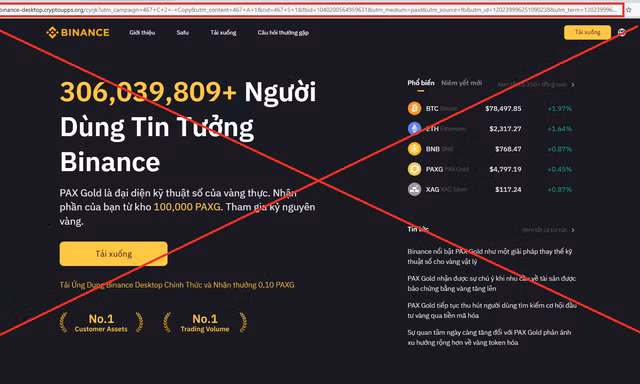This screenshot has height=384, width=640.
Task: Open the Giới thiệu menu item
Action: [x=142, y=33]
